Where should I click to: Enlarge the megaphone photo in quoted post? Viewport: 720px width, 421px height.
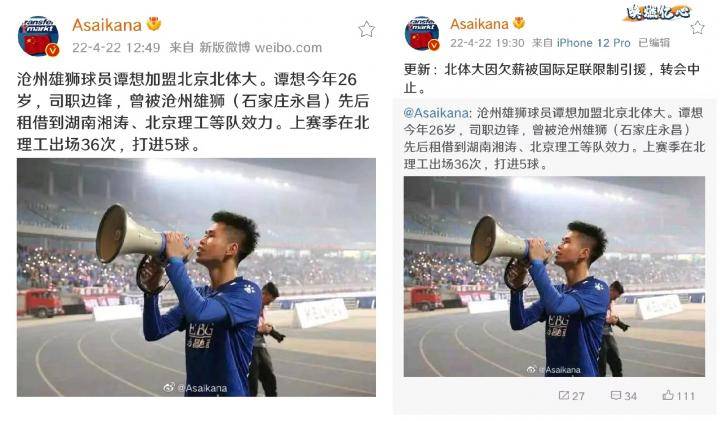click(x=554, y=276)
